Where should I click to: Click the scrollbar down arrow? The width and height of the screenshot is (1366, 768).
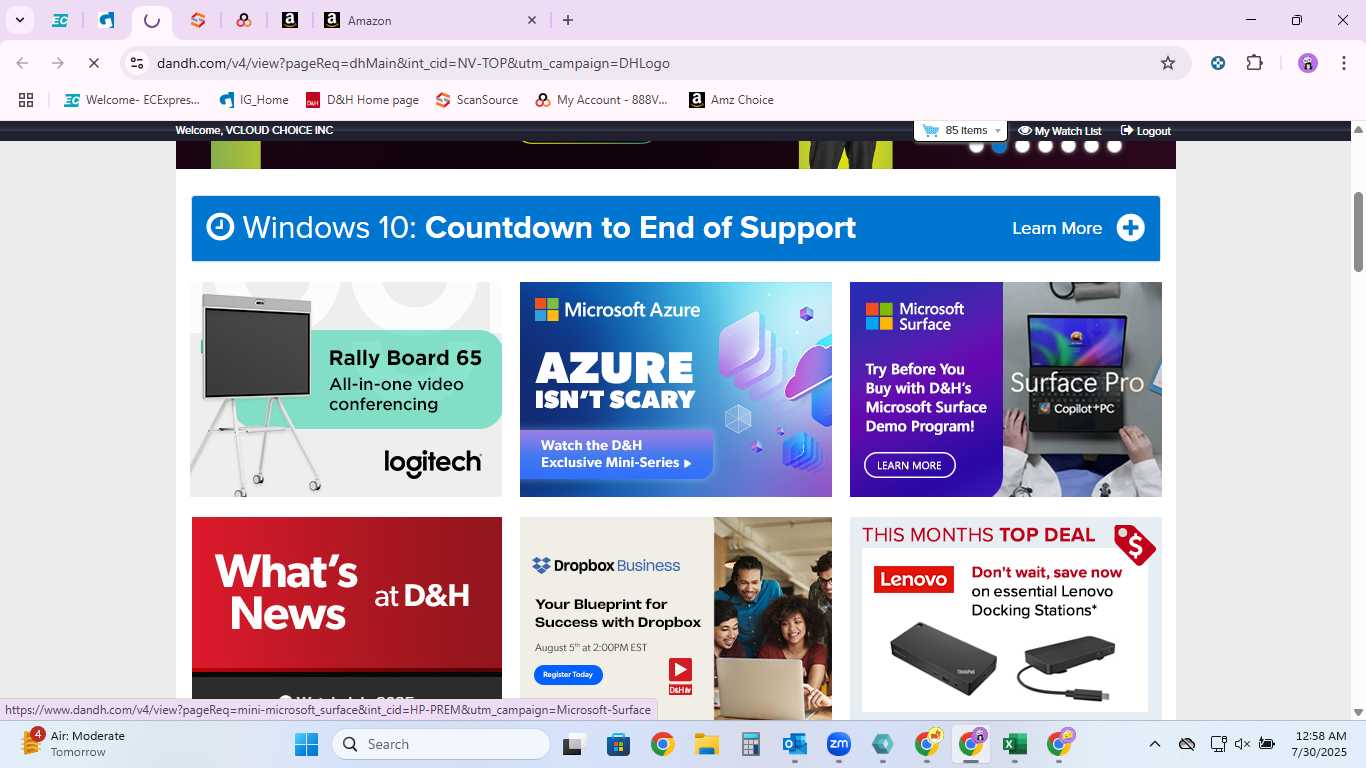1358,712
